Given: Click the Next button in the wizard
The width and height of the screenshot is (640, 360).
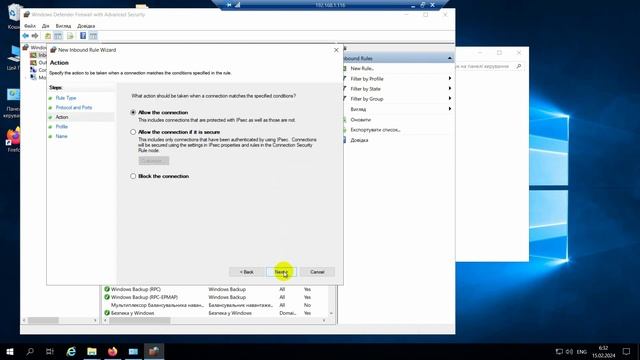Looking at the screenshot, I should click(x=281, y=272).
